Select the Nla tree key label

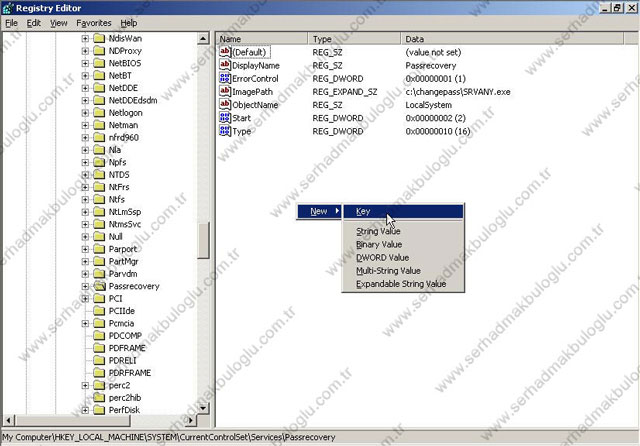[x=115, y=150]
